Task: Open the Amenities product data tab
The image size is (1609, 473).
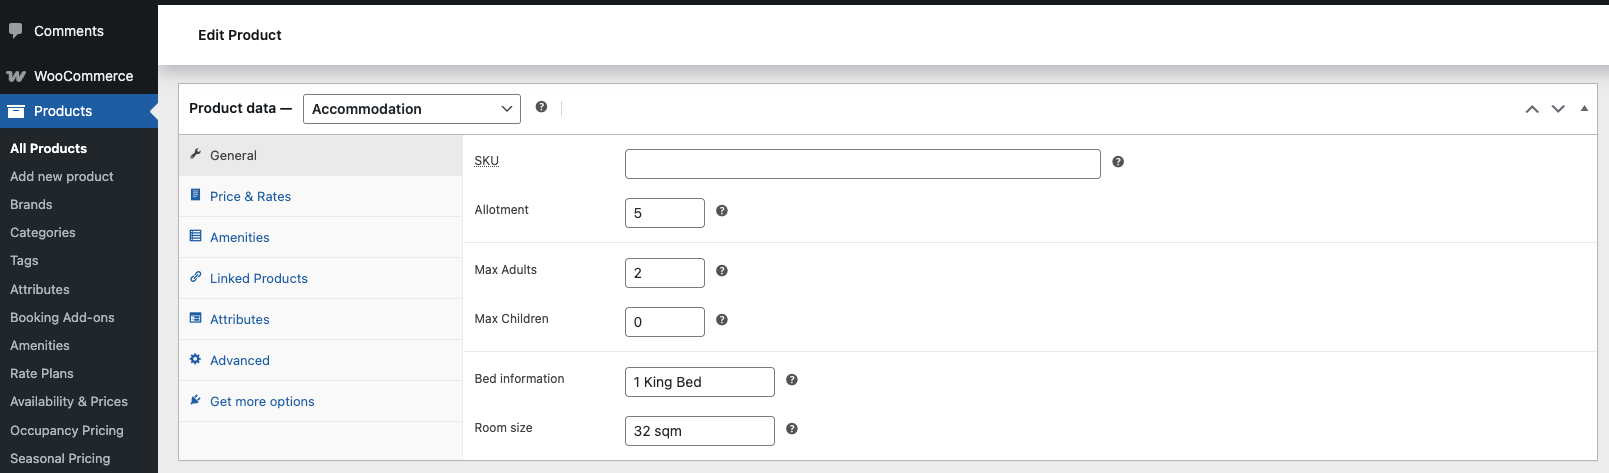Action: click(240, 238)
